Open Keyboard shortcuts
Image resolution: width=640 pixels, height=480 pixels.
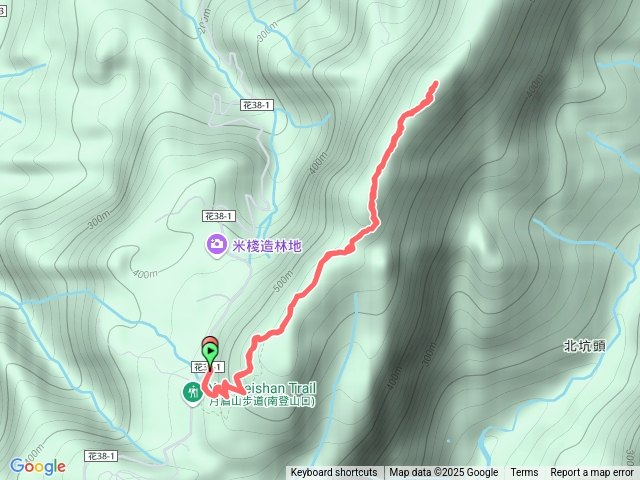(334, 473)
